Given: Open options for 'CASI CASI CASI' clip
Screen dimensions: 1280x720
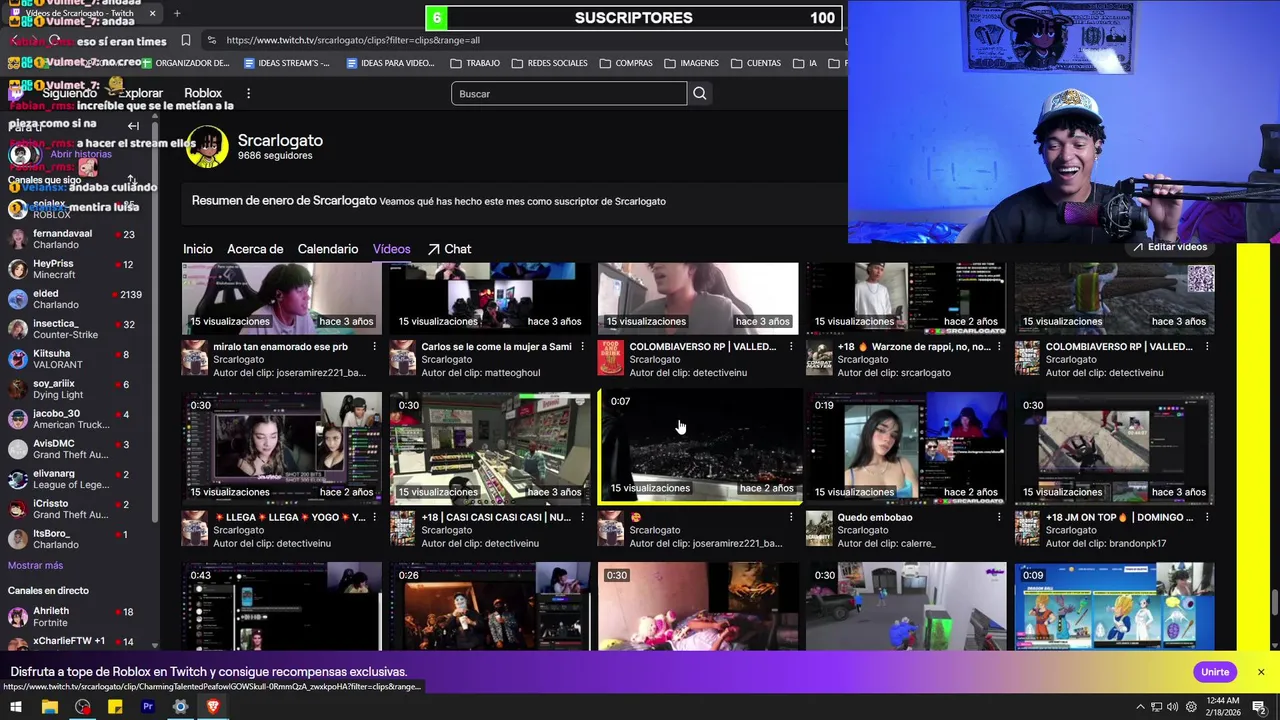Looking at the screenshot, I should click(583, 517).
